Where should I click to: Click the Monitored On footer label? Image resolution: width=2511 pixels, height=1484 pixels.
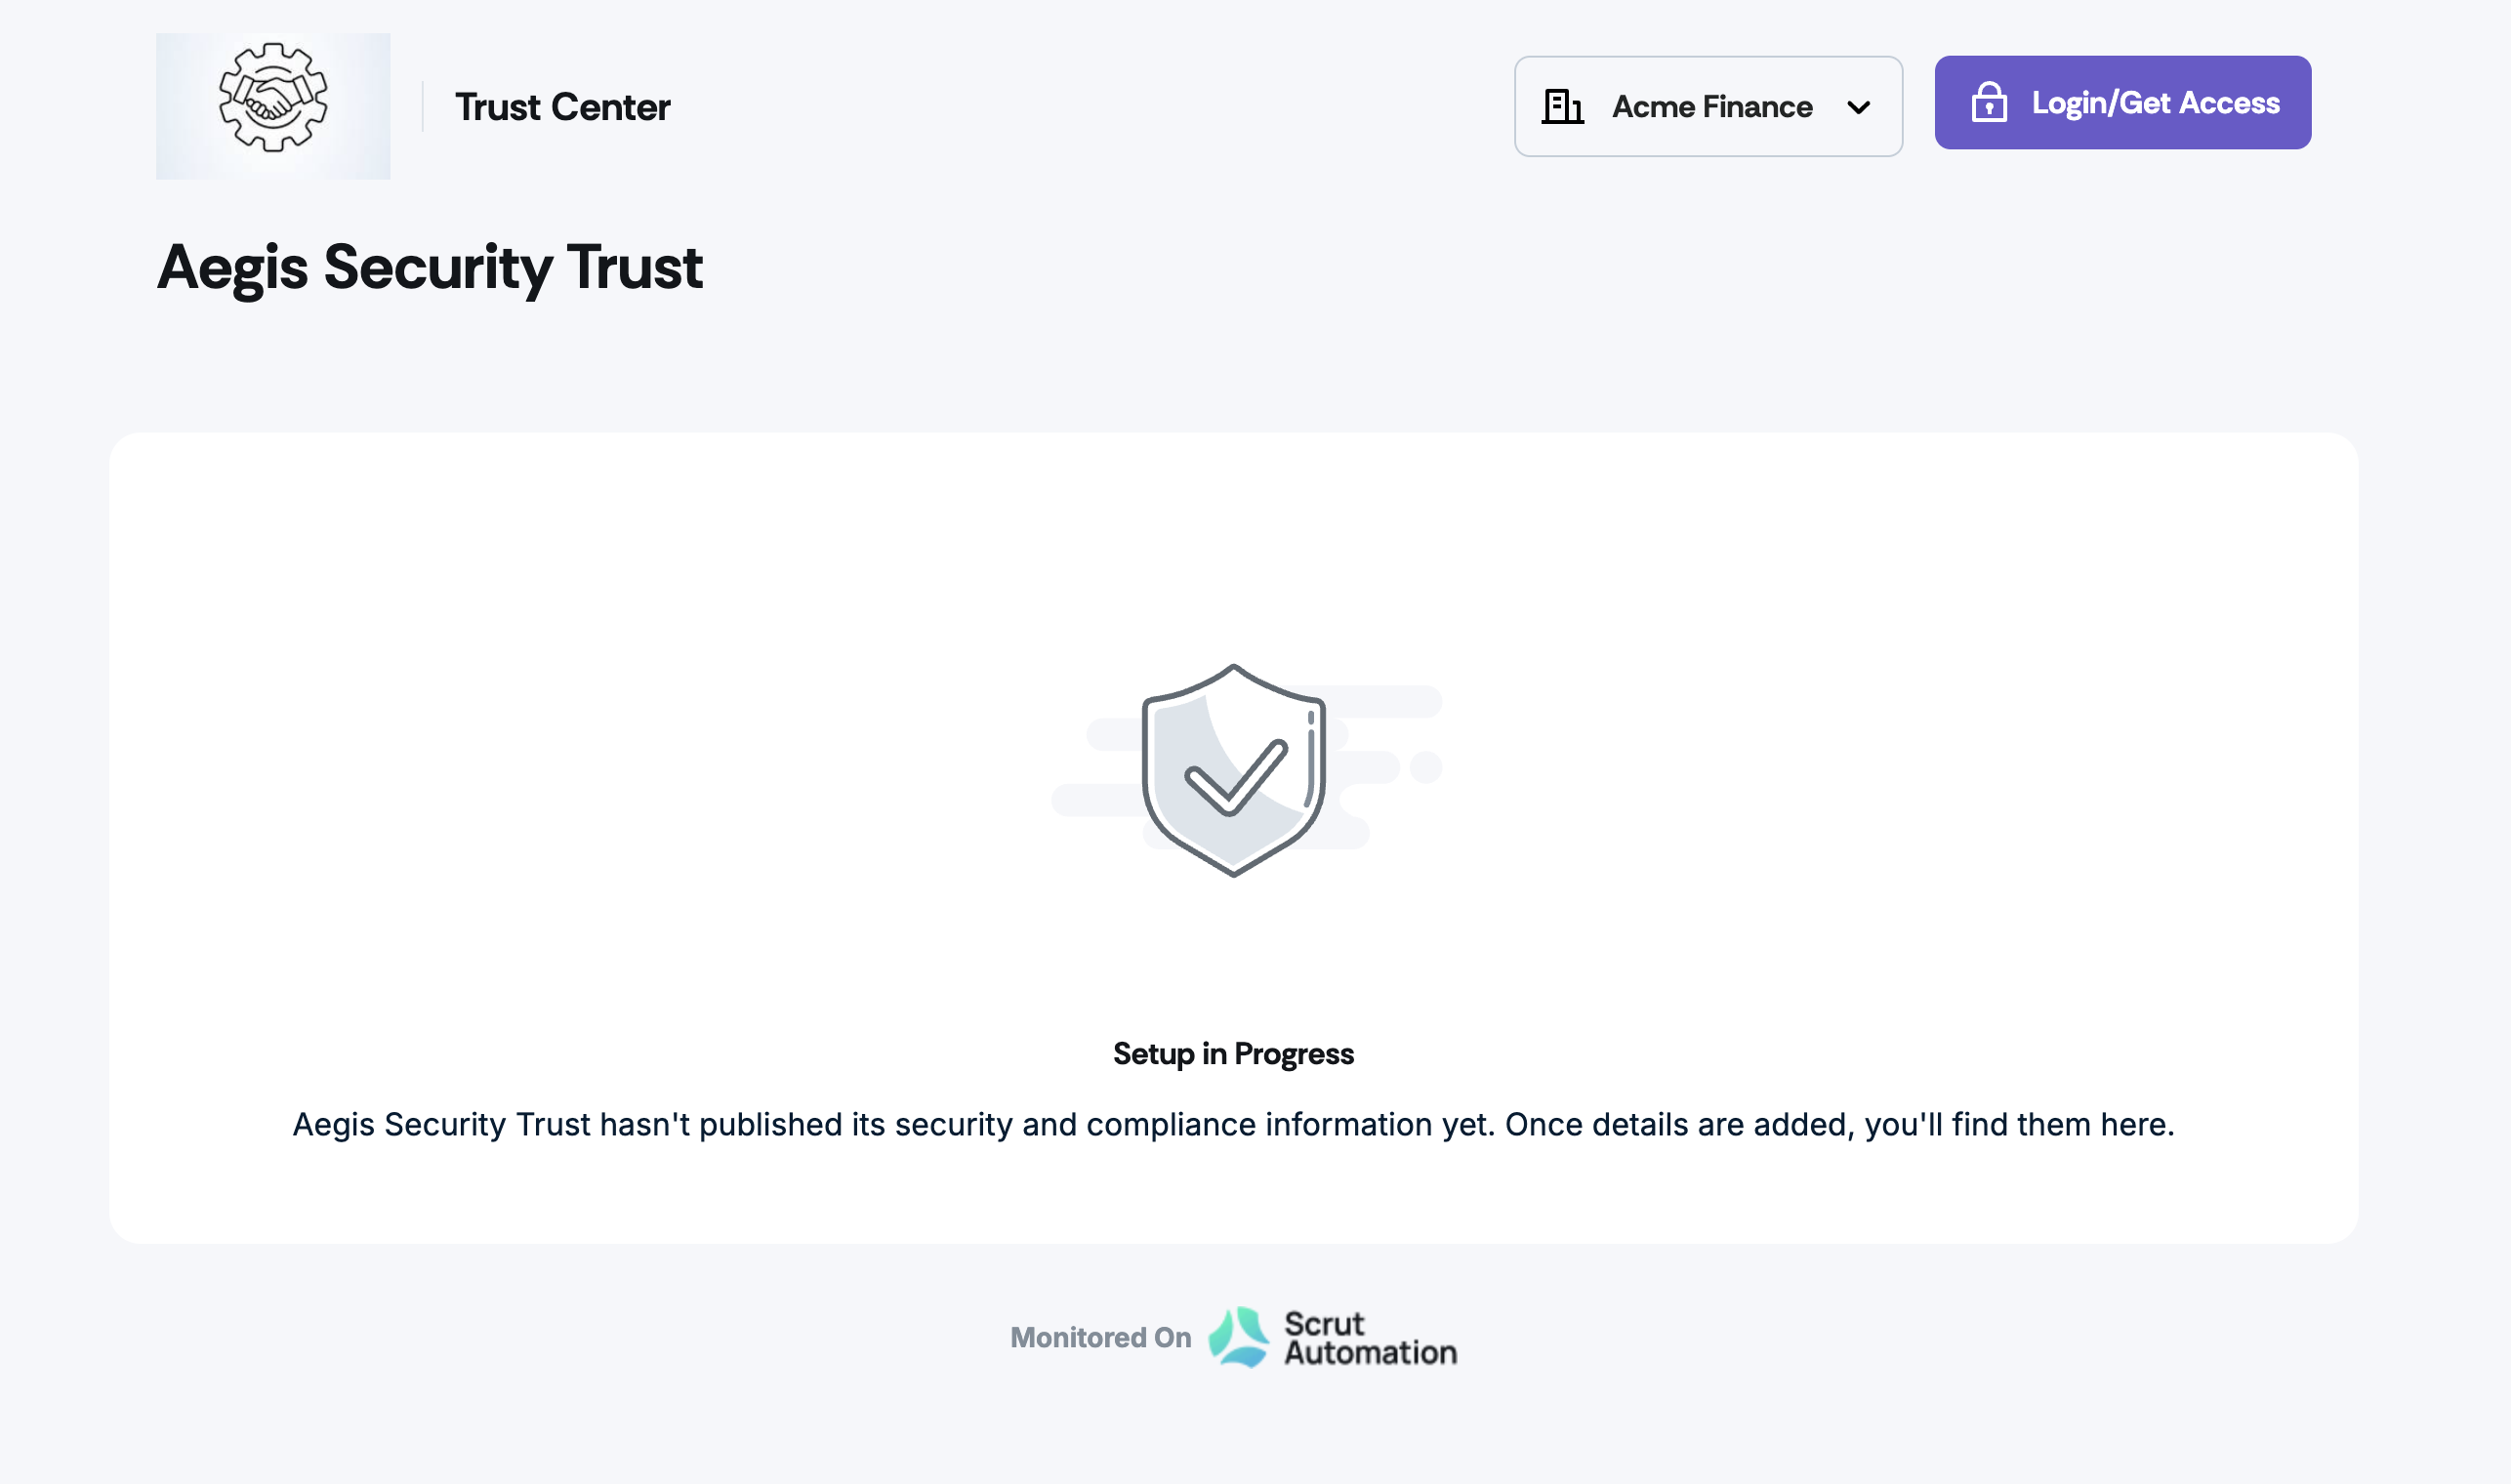(1100, 1338)
